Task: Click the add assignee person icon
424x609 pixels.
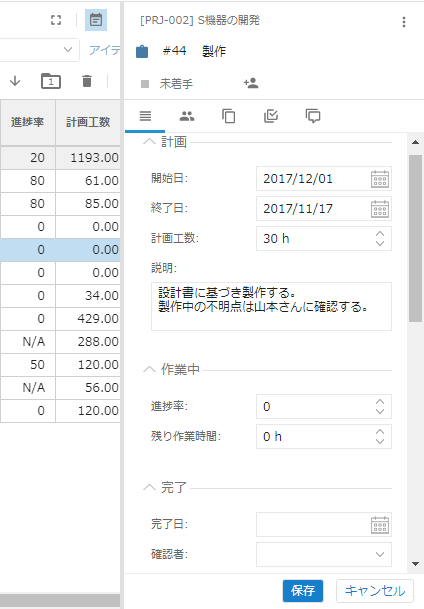Action: 251,83
